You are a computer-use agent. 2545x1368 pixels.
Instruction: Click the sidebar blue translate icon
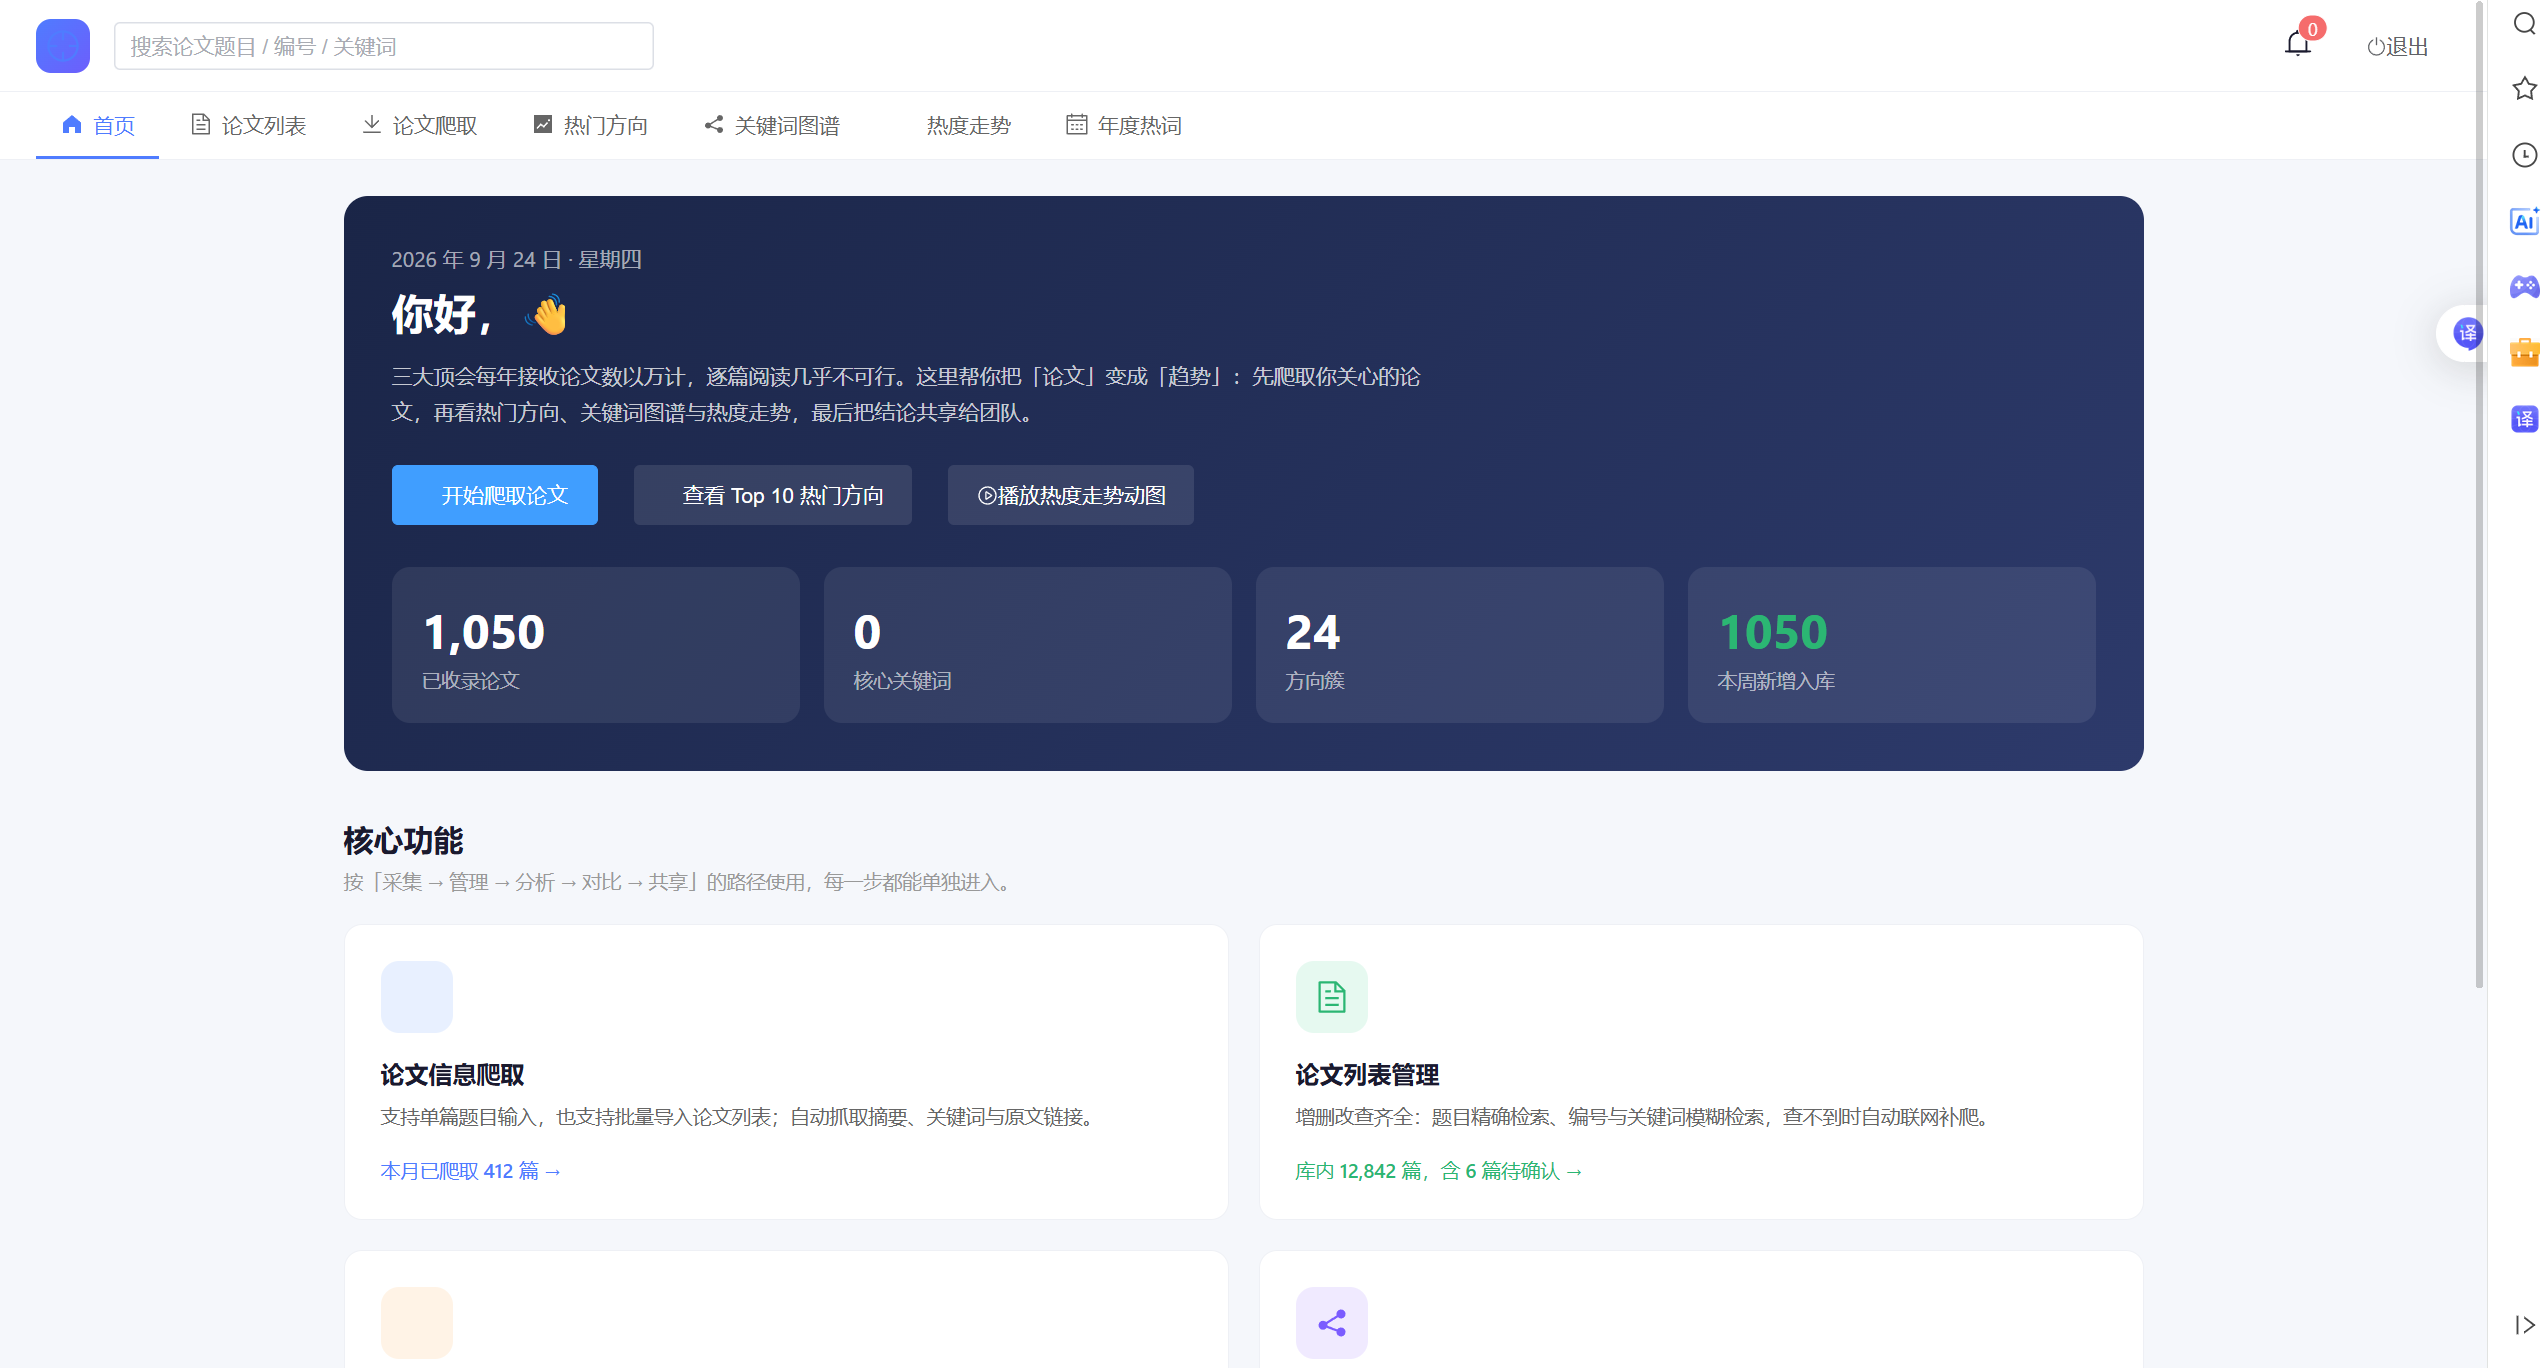click(2525, 419)
